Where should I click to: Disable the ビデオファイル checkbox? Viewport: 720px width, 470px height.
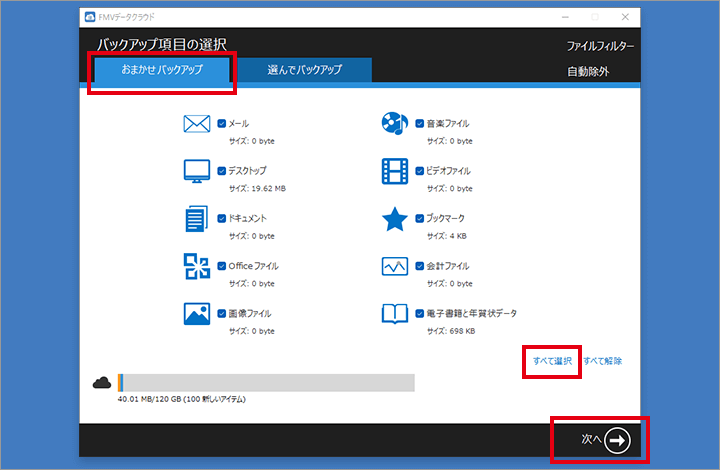420,170
